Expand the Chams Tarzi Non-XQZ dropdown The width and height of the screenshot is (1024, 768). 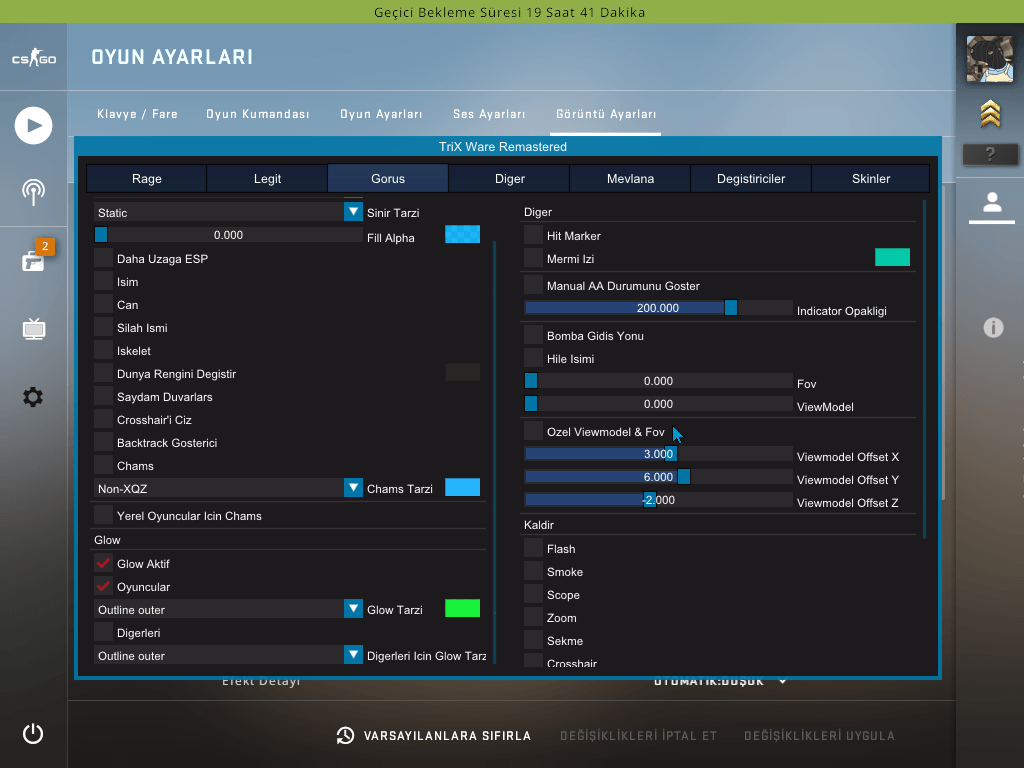click(x=229, y=488)
